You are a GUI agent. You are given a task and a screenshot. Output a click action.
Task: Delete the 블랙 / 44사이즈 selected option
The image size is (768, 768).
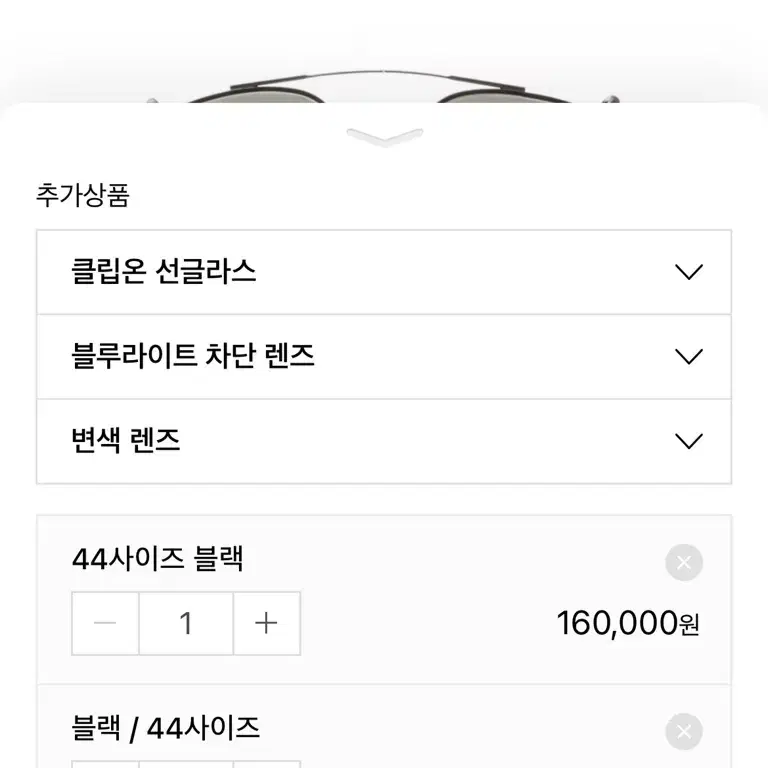(x=684, y=731)
